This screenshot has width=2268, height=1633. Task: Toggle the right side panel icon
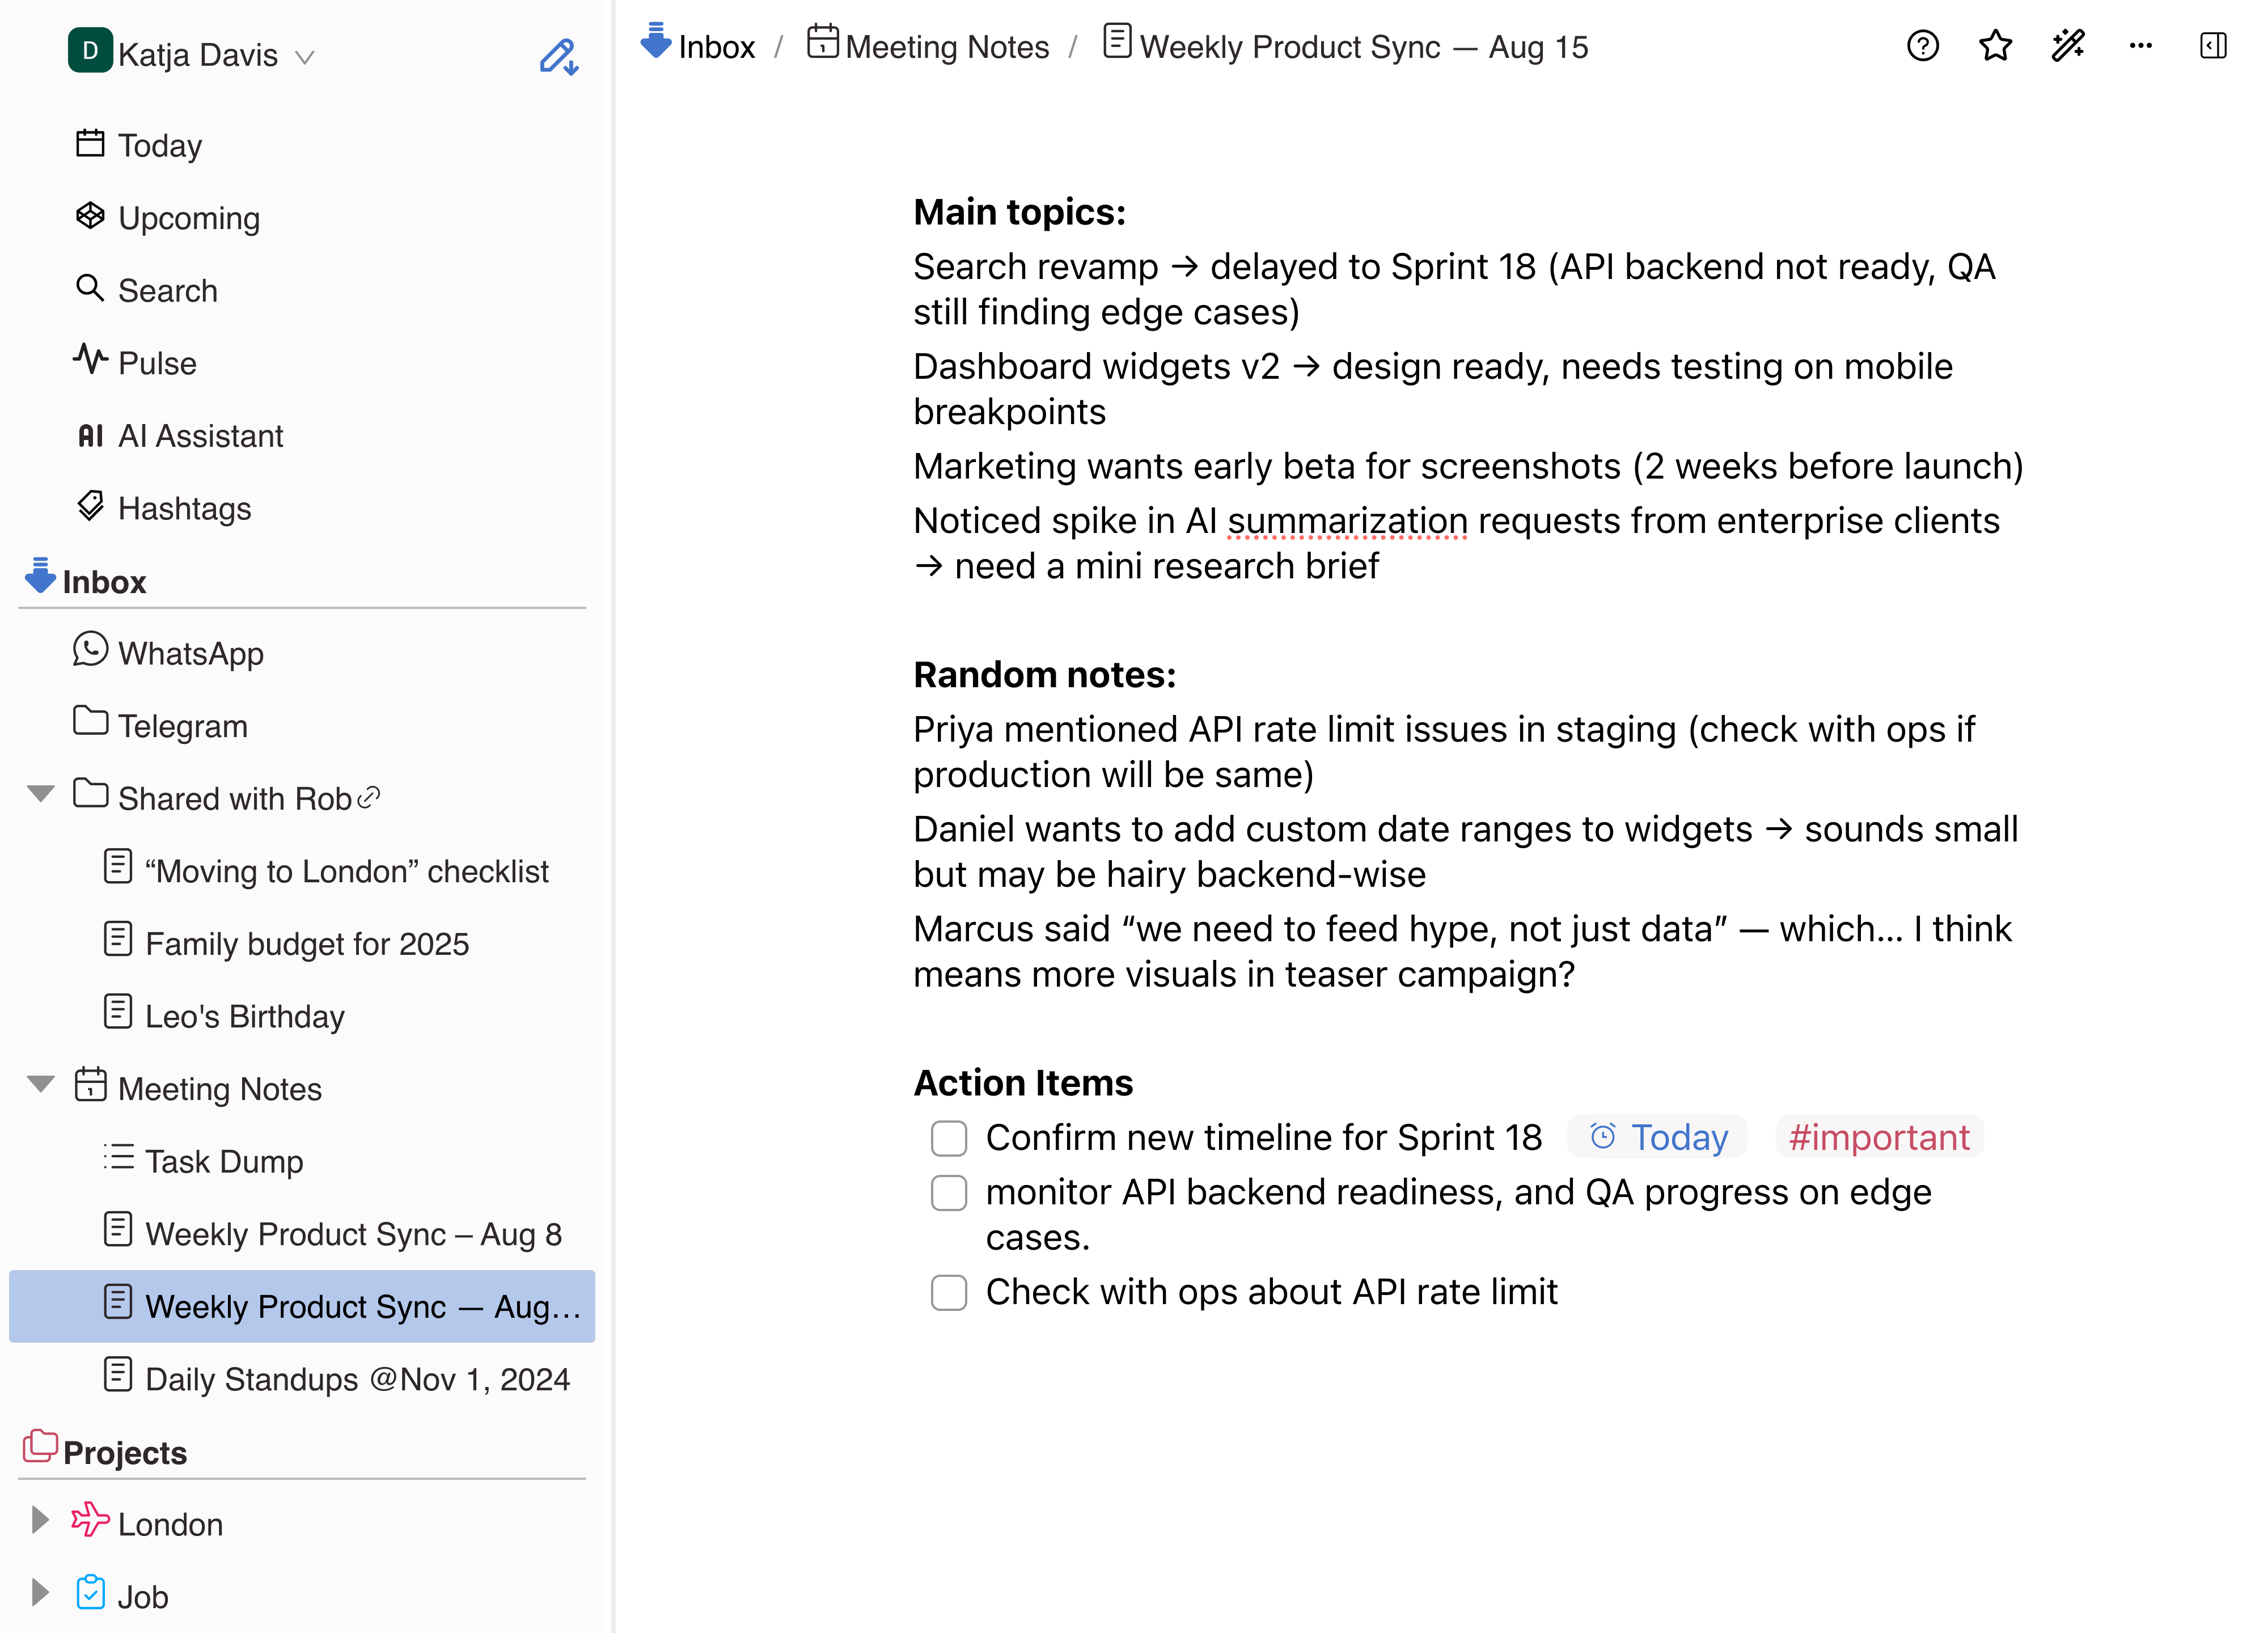[x=2213, y=46]
